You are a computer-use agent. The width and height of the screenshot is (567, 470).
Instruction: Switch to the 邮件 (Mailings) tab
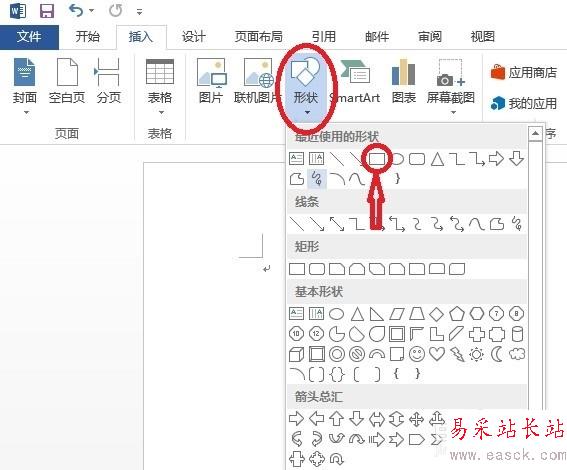coord(377,37)
